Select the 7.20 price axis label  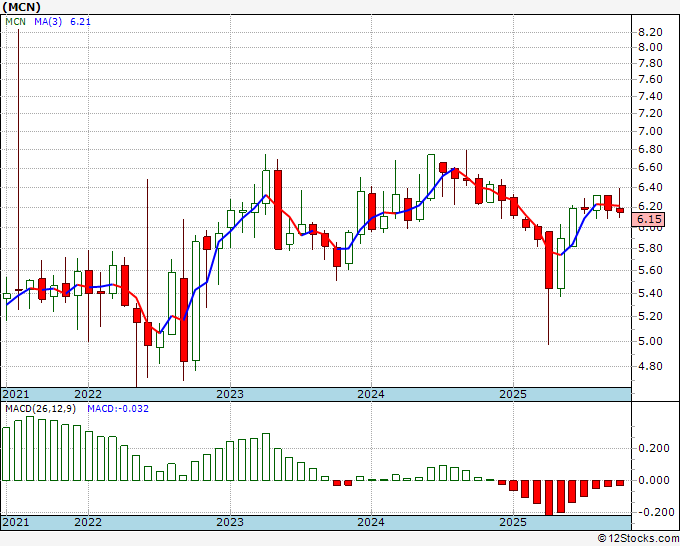point(650,113)
